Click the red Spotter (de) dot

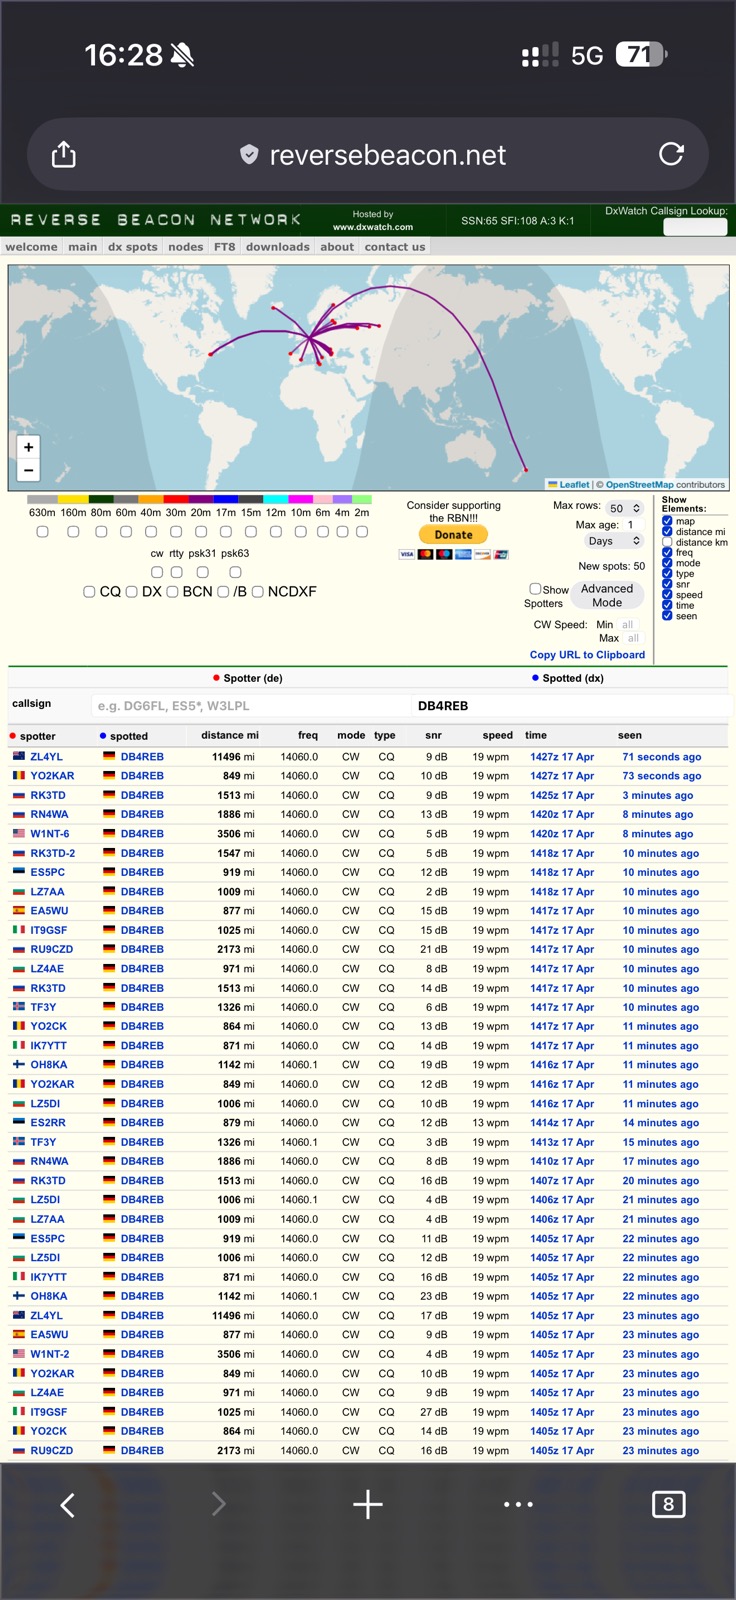click(216, 678)
